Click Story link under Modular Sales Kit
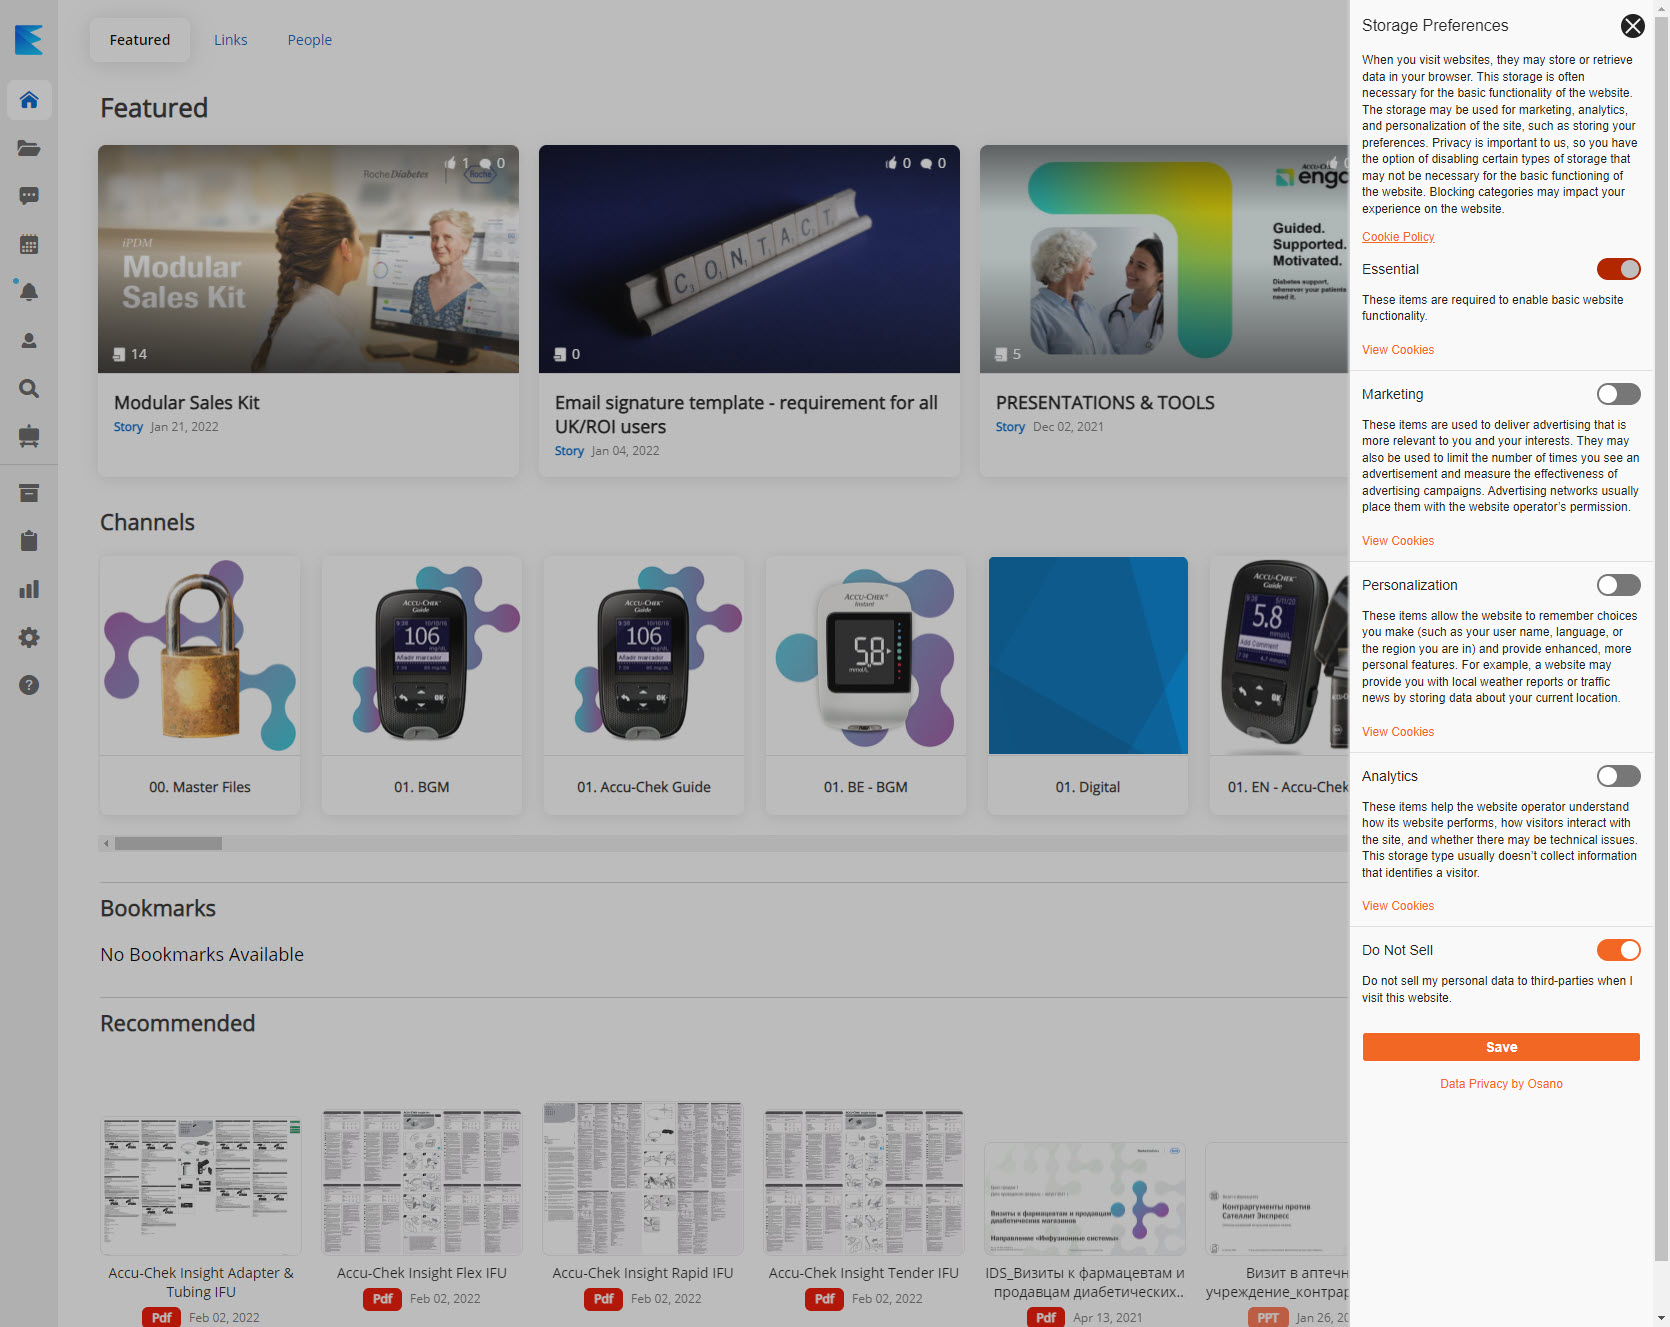The image size is (1670, 1327). coord(128,427)
